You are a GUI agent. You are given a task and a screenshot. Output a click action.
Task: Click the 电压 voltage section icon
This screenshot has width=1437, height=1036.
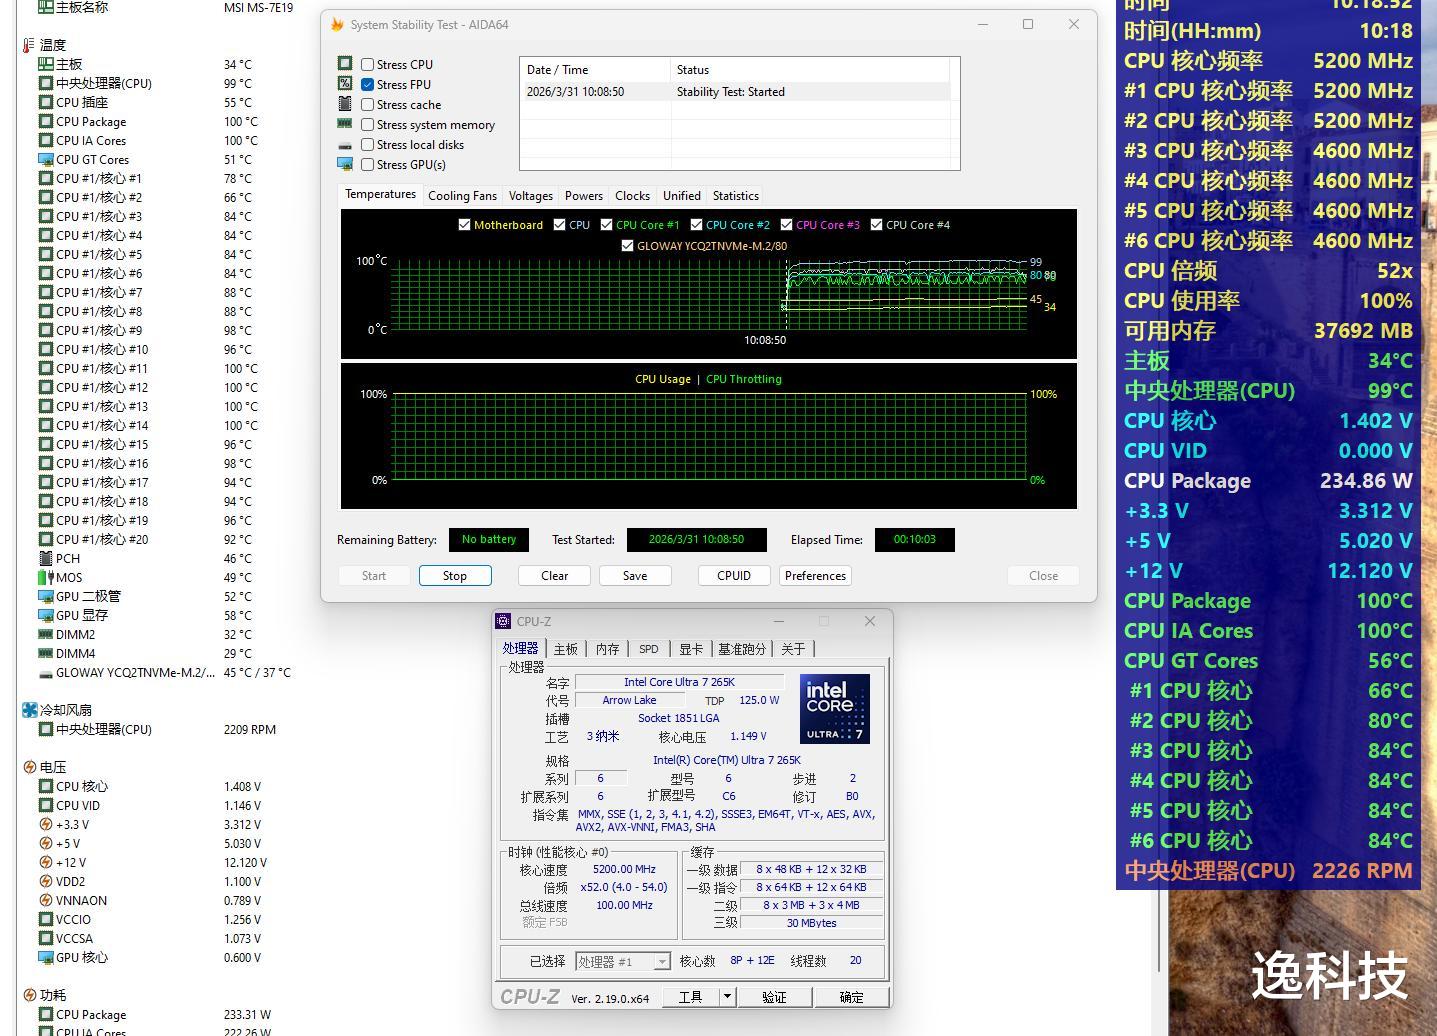tap(30, 767)
